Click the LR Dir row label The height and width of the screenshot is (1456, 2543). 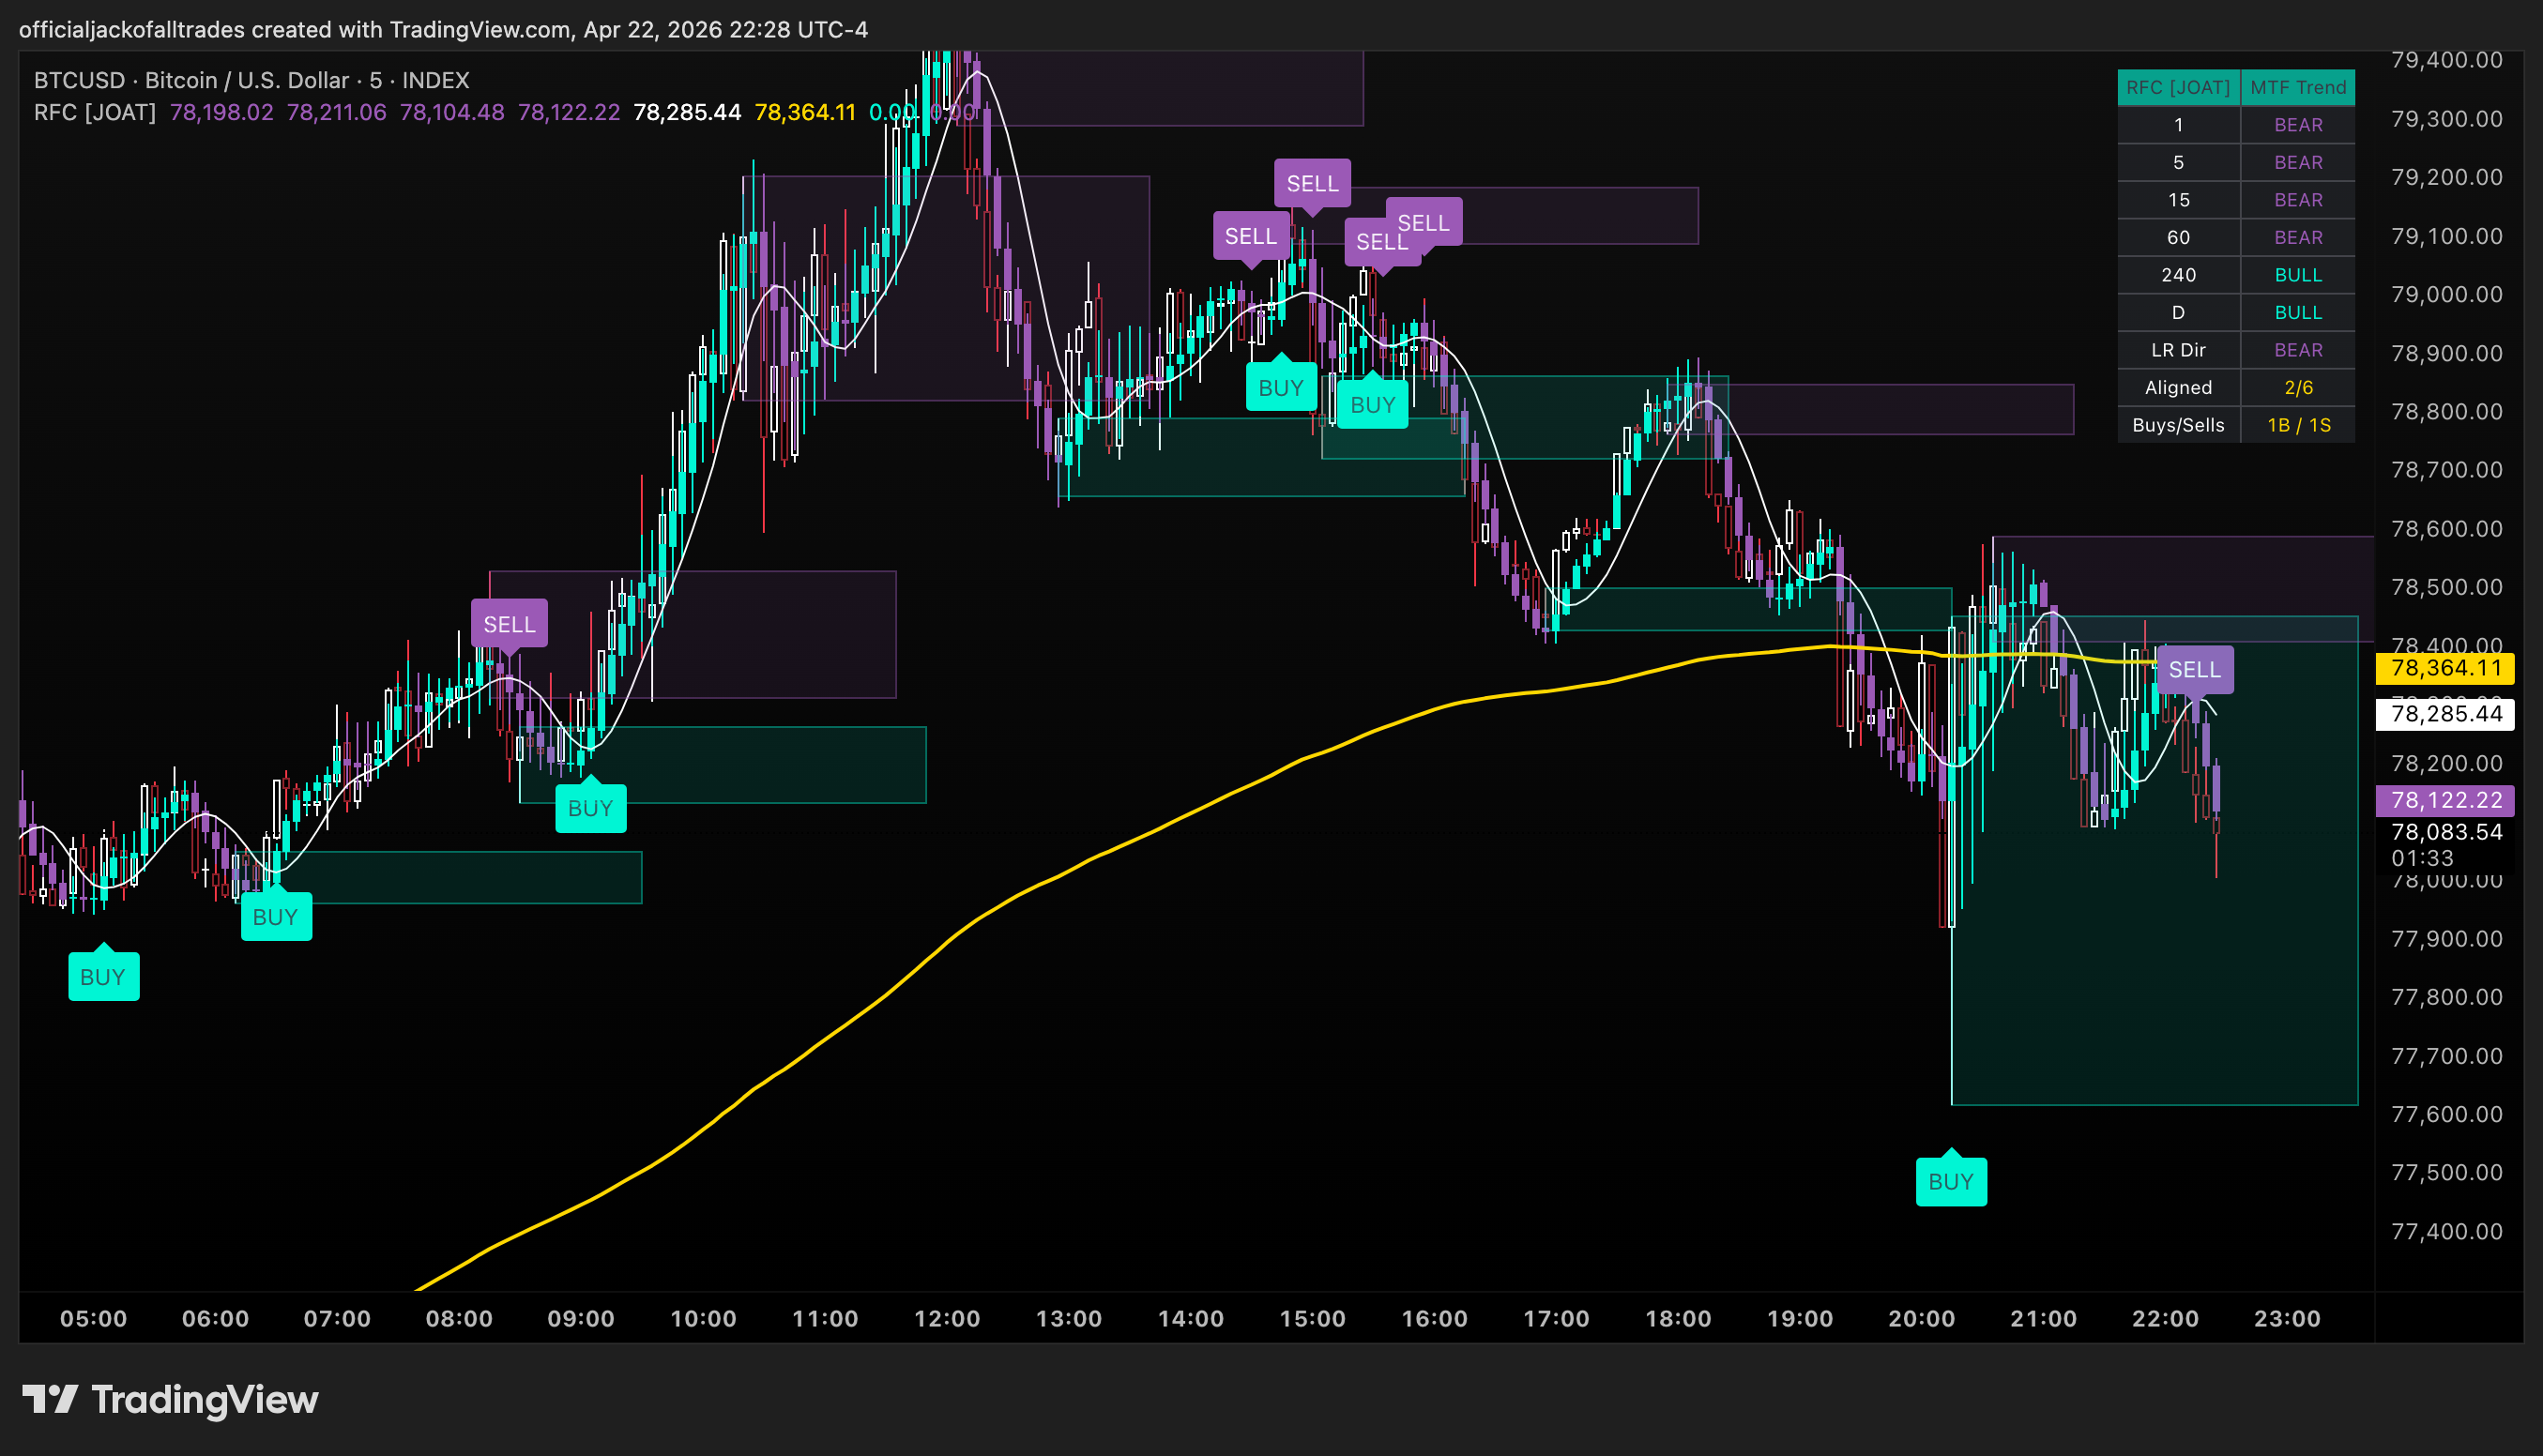(2178, 350)
